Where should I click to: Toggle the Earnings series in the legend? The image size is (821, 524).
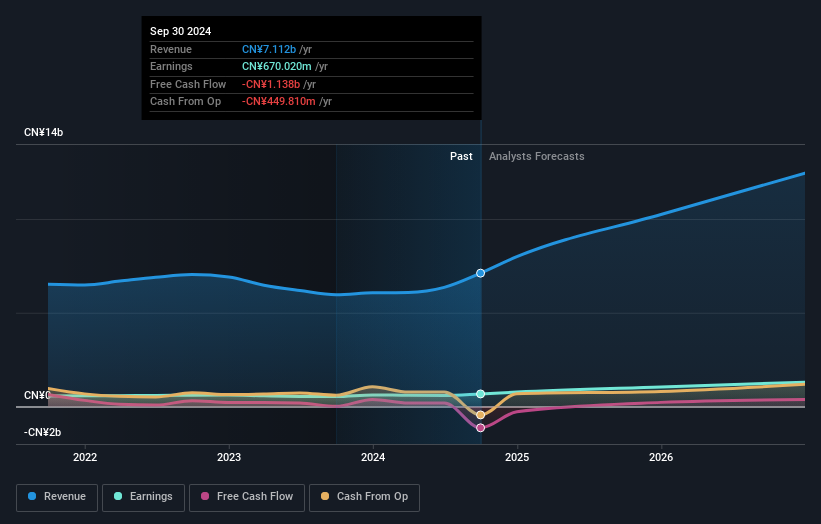point(142,497)
